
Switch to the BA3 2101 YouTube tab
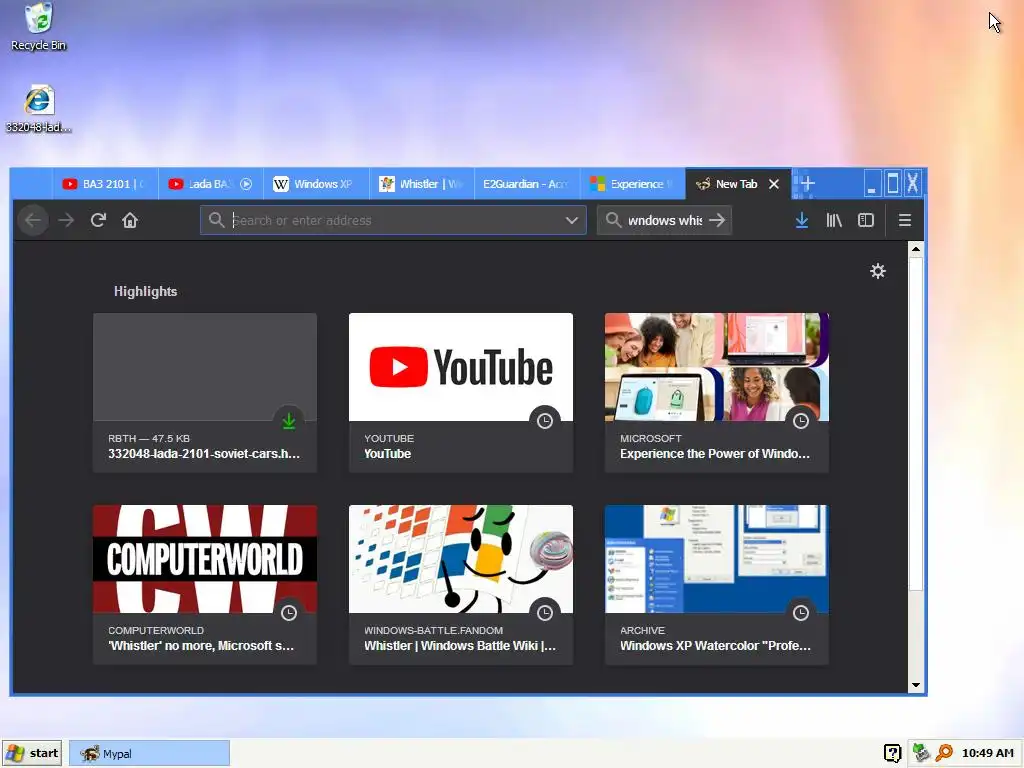coord(104,184)
